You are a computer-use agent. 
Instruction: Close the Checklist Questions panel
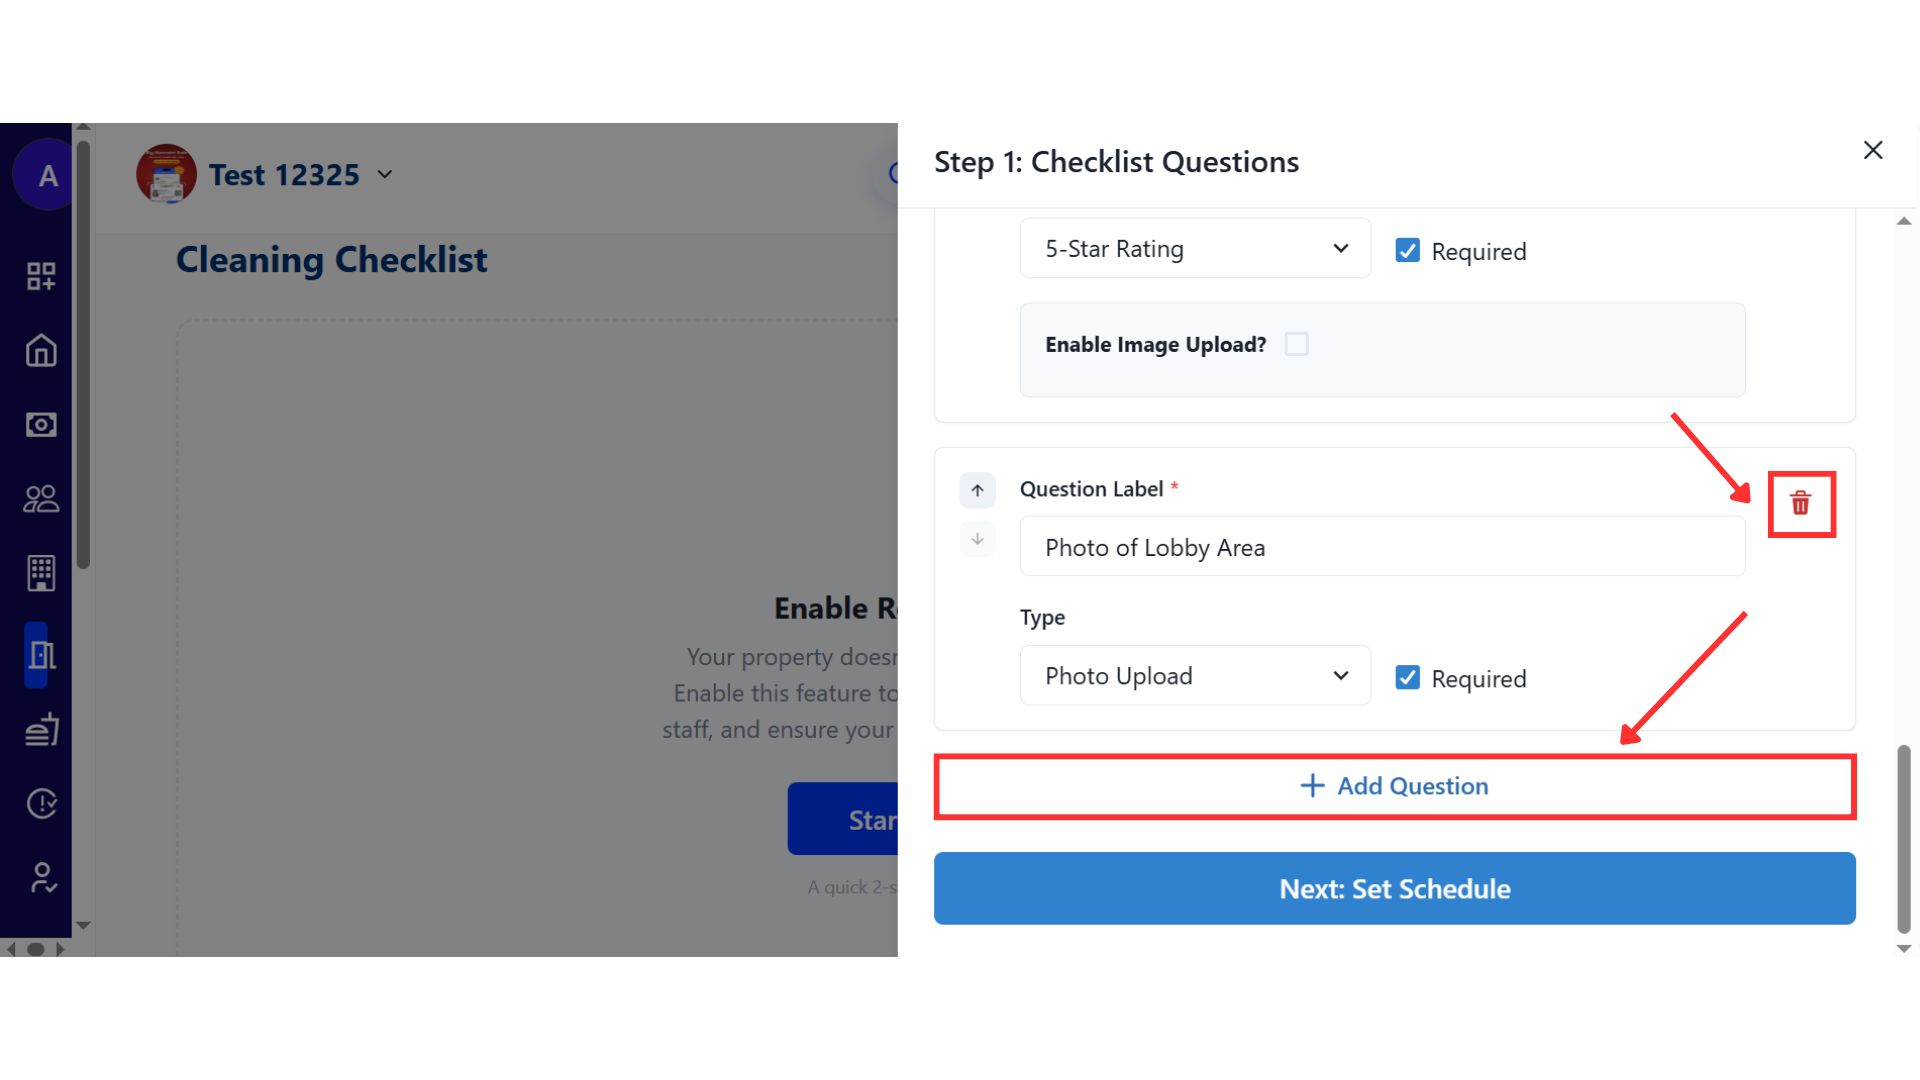1873,150
